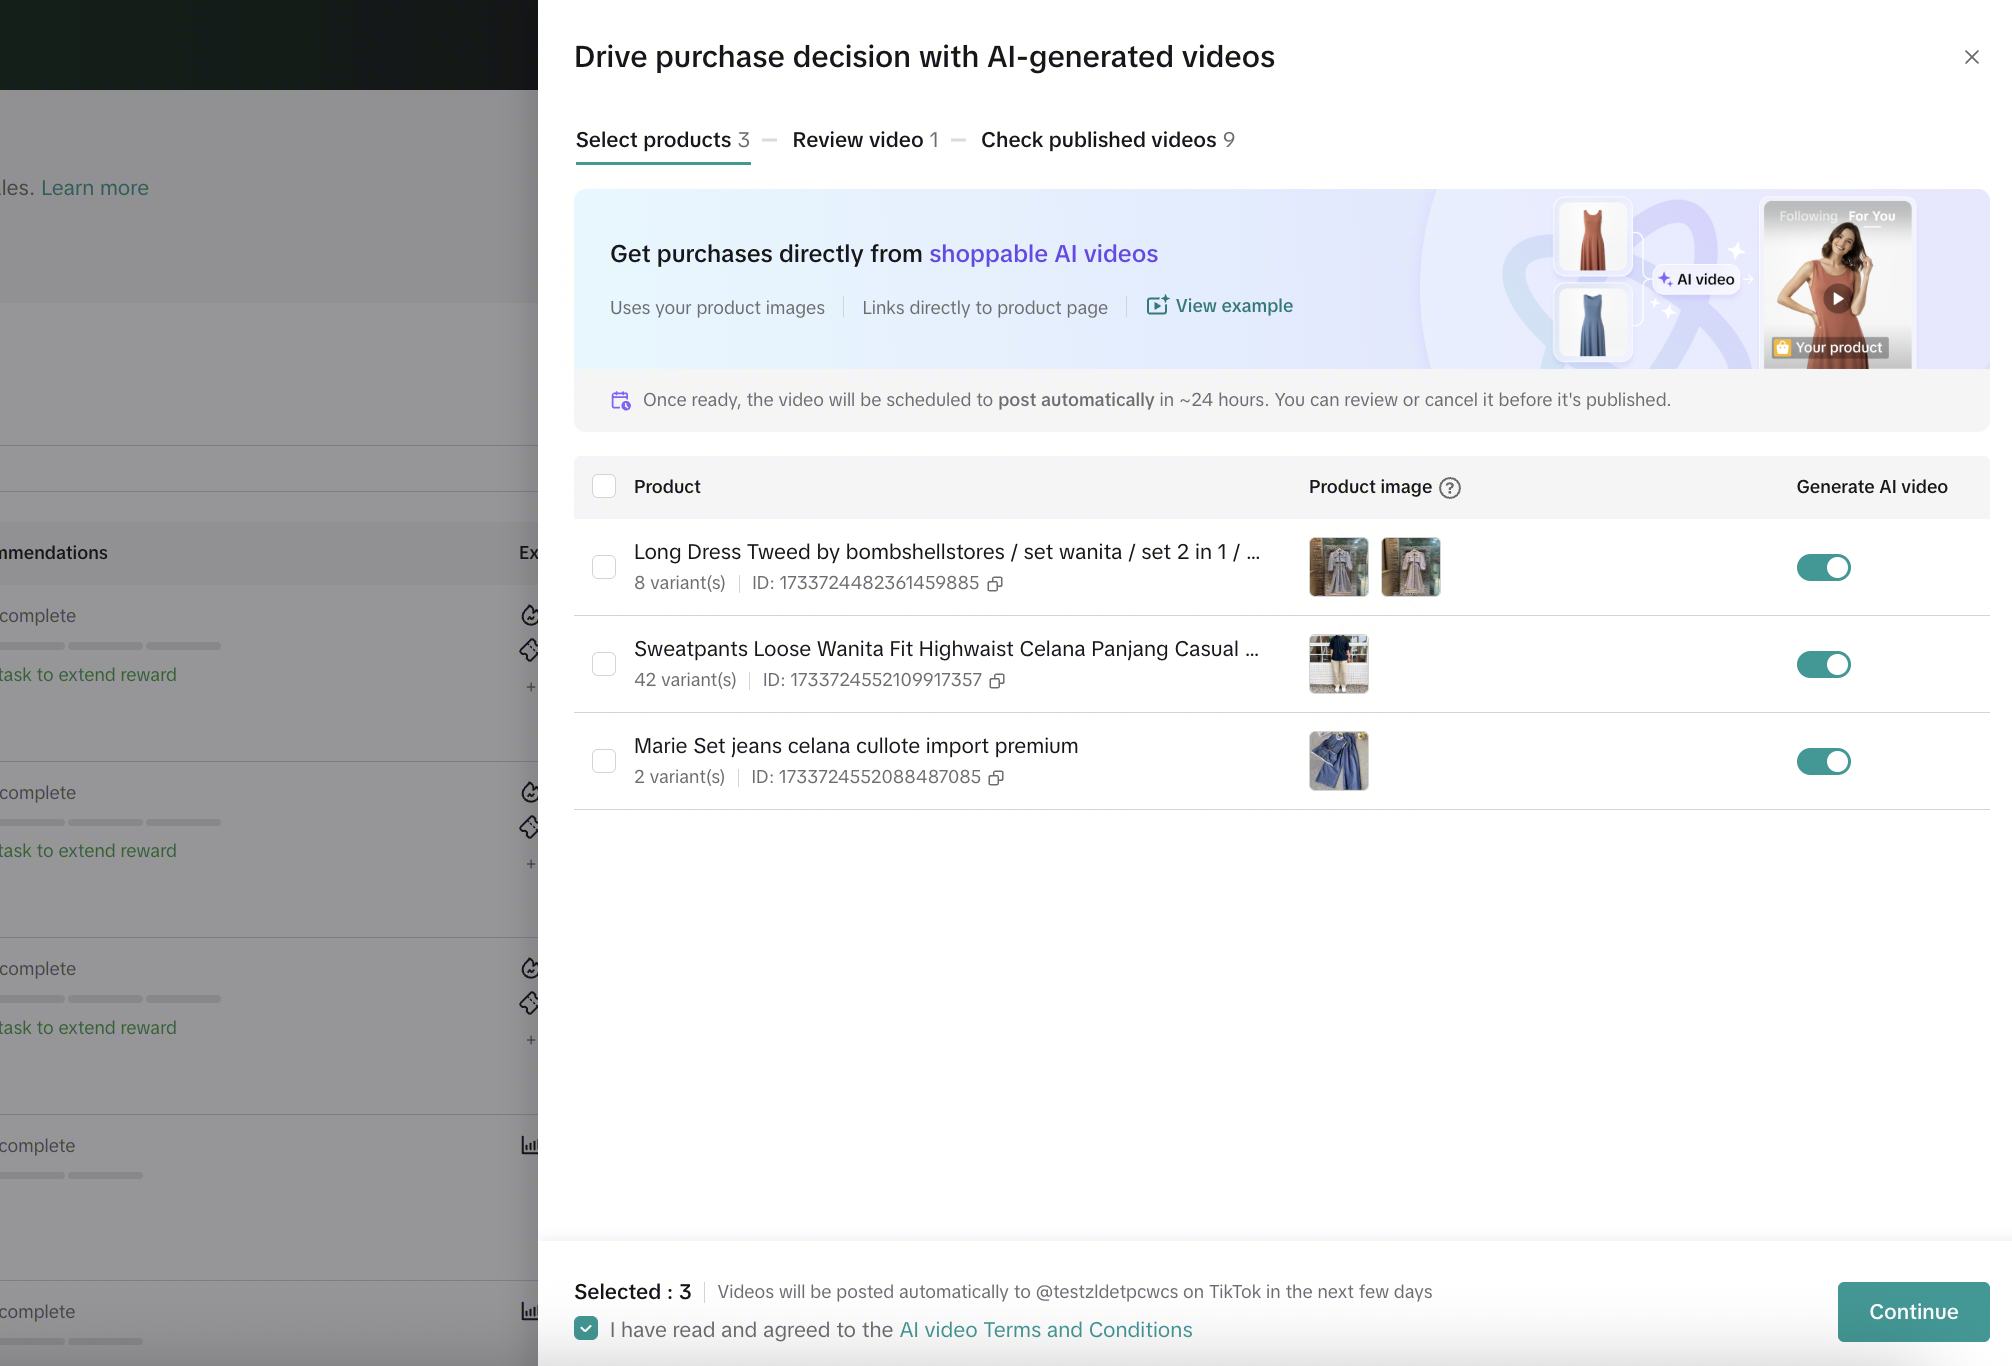2012x1366 pixels.
Task: Open the first Long Dress Tweed thumbnail
Action: [x=1338, y=567]
